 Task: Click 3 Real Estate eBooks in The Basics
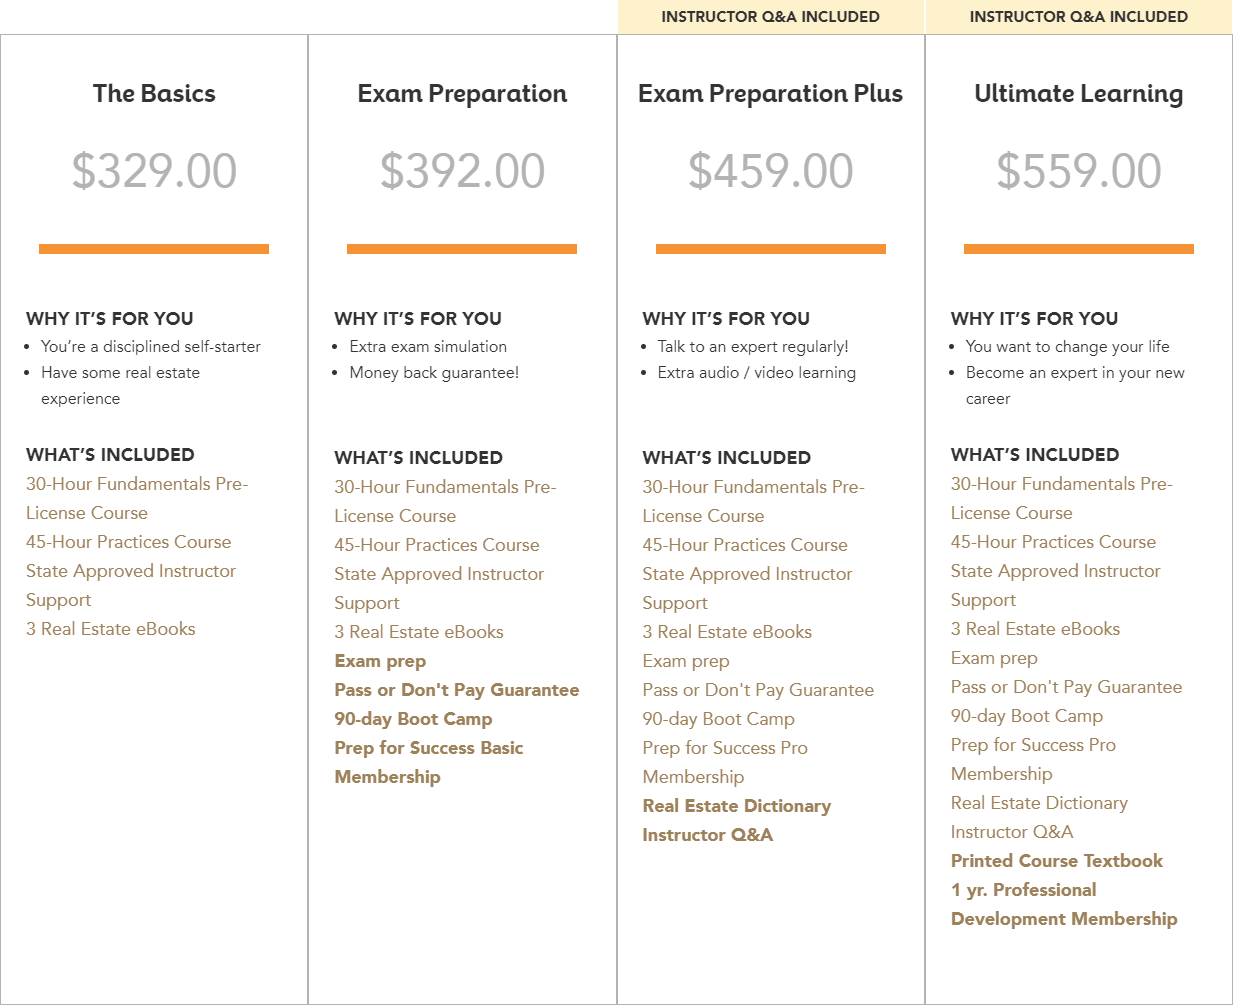[x=111, y=629]
